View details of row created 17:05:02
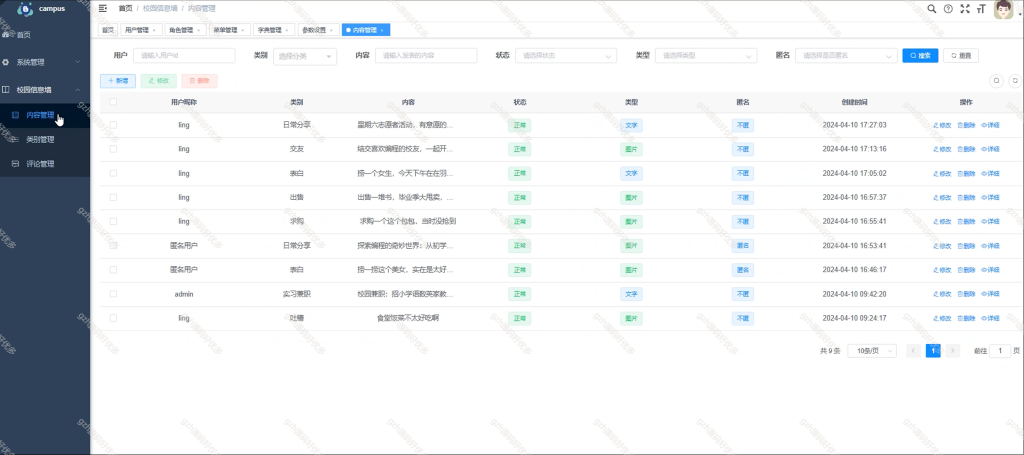This screenshot has height=455, width=1024. (x=991, y=174)
